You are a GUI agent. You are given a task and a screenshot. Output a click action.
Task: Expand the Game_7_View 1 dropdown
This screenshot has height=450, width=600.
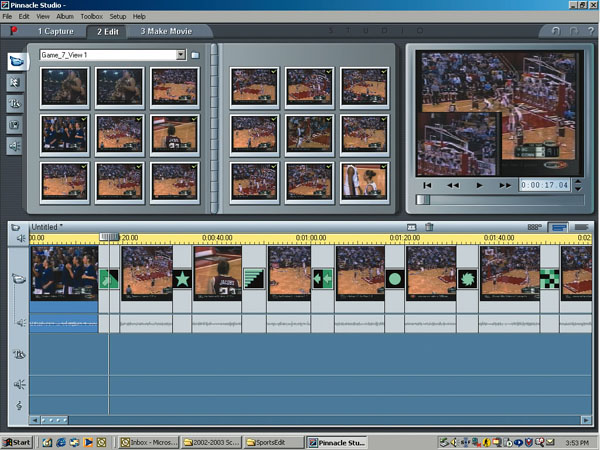click(181, 54)
